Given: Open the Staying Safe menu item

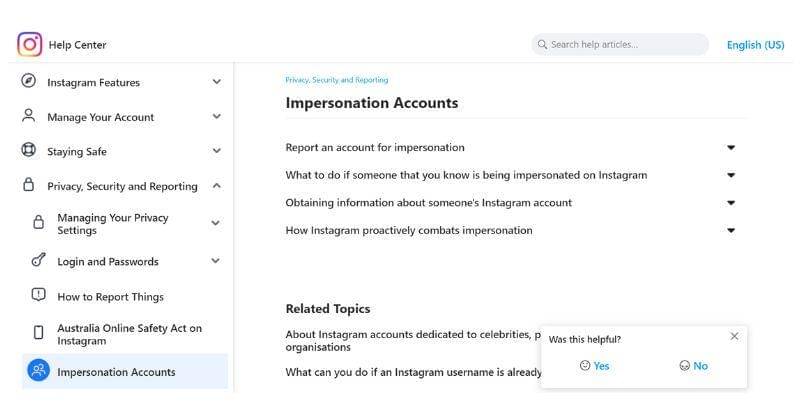Looking at the screenshot, I should coord(77,152).
